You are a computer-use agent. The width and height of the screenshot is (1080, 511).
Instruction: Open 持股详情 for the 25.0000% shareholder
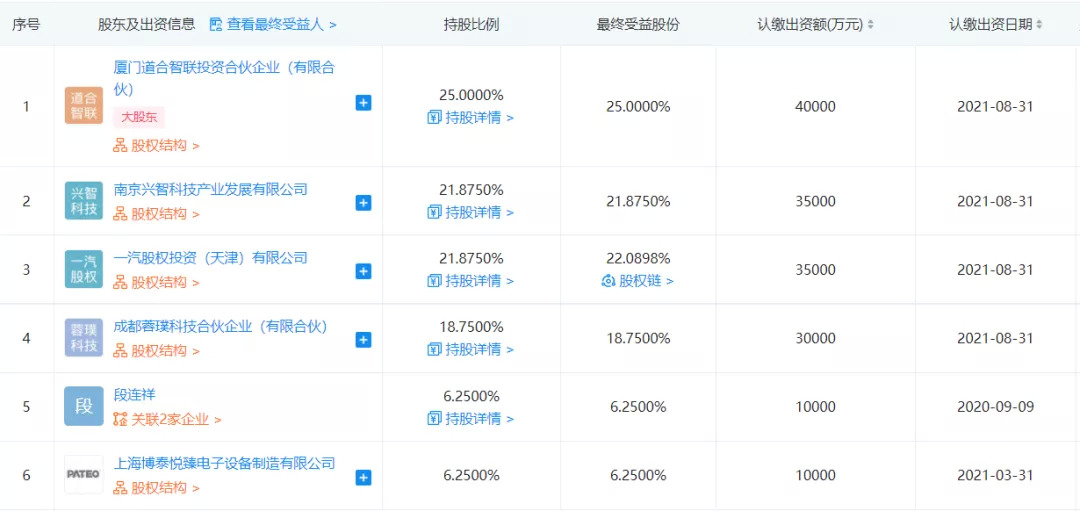[x=470, y=117]
